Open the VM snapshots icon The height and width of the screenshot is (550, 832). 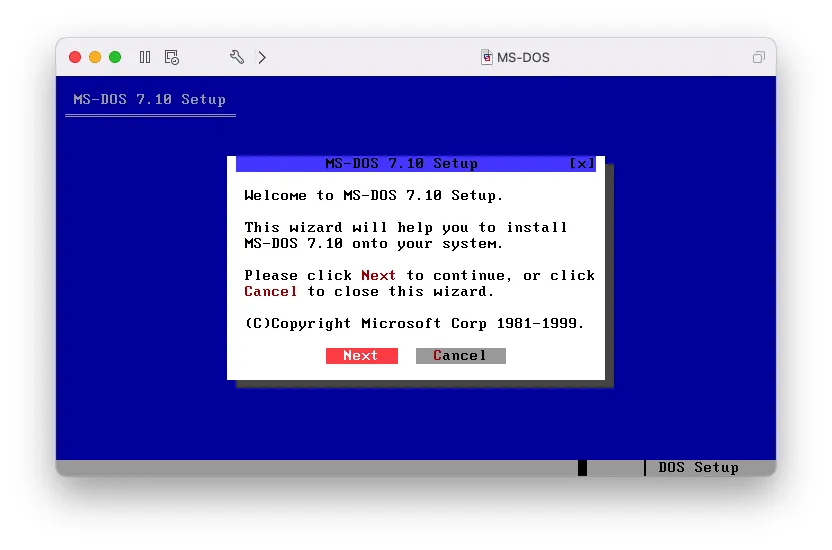[x=171, y=57]
